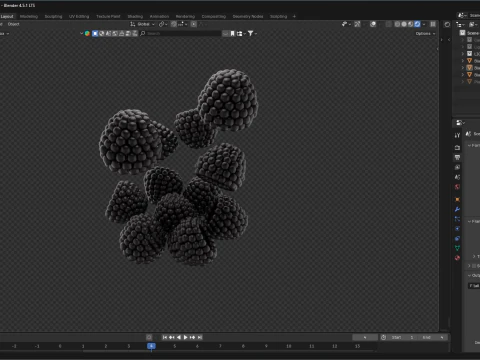The width and height of the screenshot is (480, 360).
Task: Switch to the Geometry Nodes workspace tab
Action: point(248,16)
